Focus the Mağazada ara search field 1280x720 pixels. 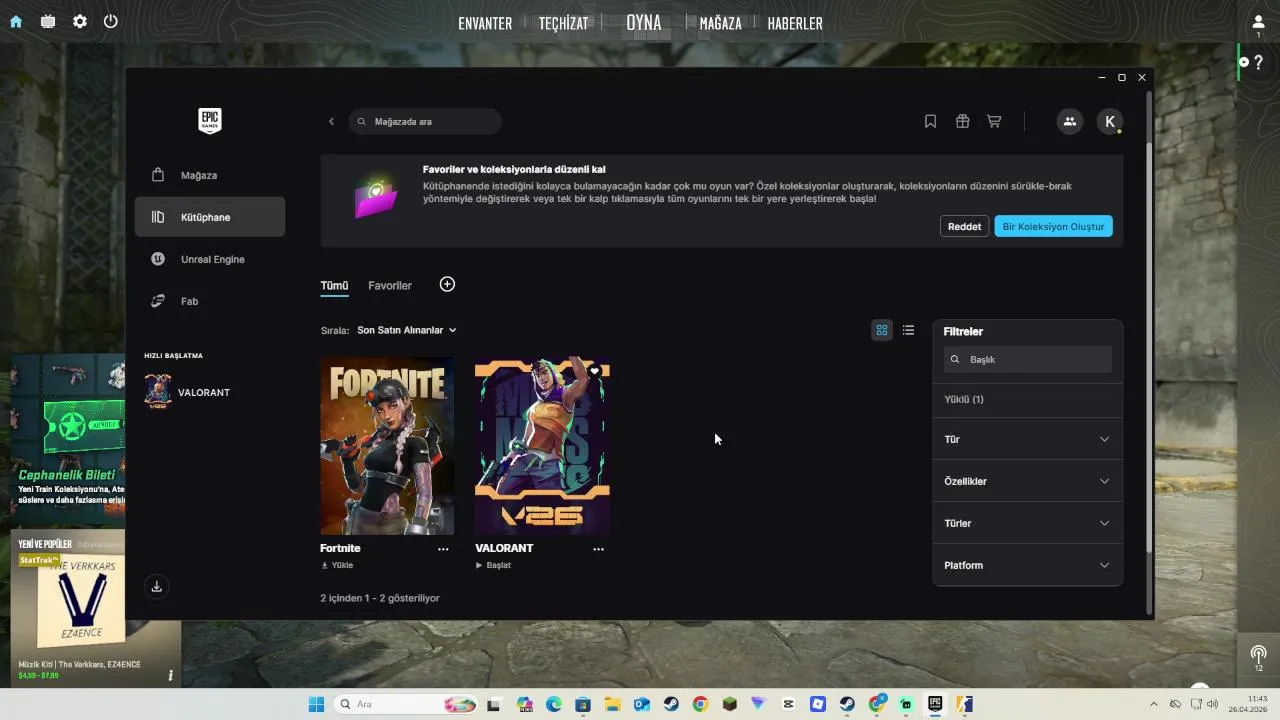pyautogui.click(x=425, y=121)
